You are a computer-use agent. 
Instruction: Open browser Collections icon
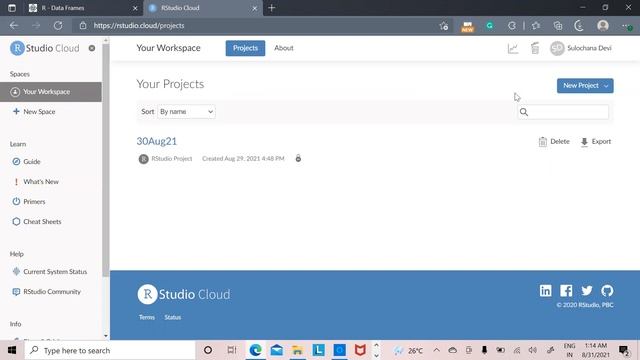(558, 26)
